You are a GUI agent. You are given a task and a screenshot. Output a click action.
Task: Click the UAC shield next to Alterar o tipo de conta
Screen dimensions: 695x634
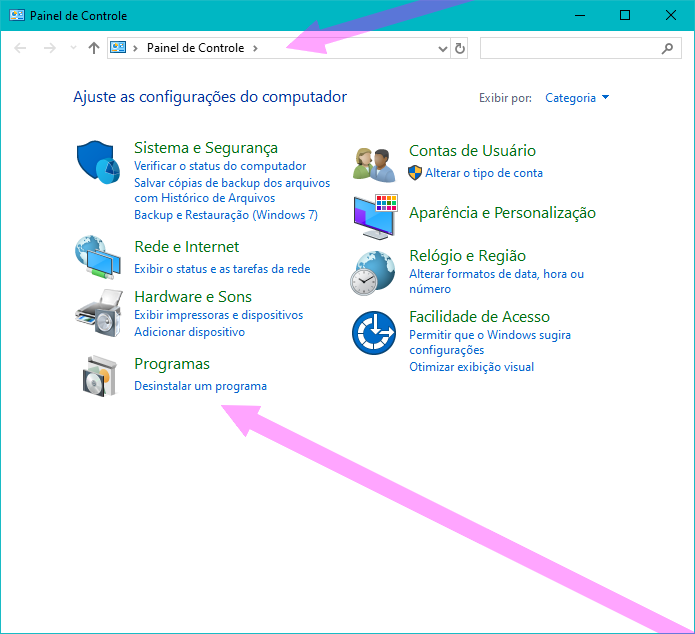(x=414, y=172)
